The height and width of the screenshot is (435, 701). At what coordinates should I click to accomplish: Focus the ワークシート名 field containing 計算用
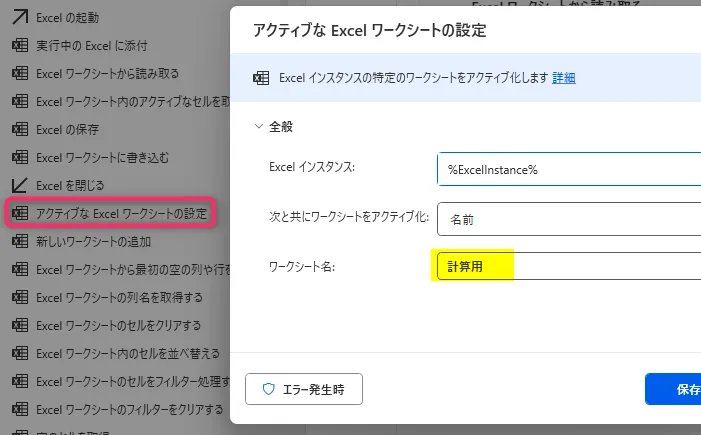pos(568,267)
